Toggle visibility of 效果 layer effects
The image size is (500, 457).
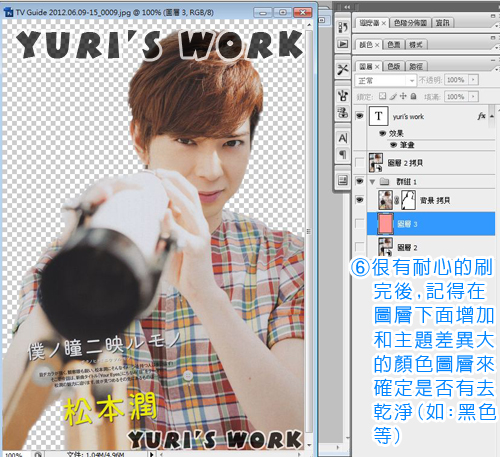tap(382, 133)
